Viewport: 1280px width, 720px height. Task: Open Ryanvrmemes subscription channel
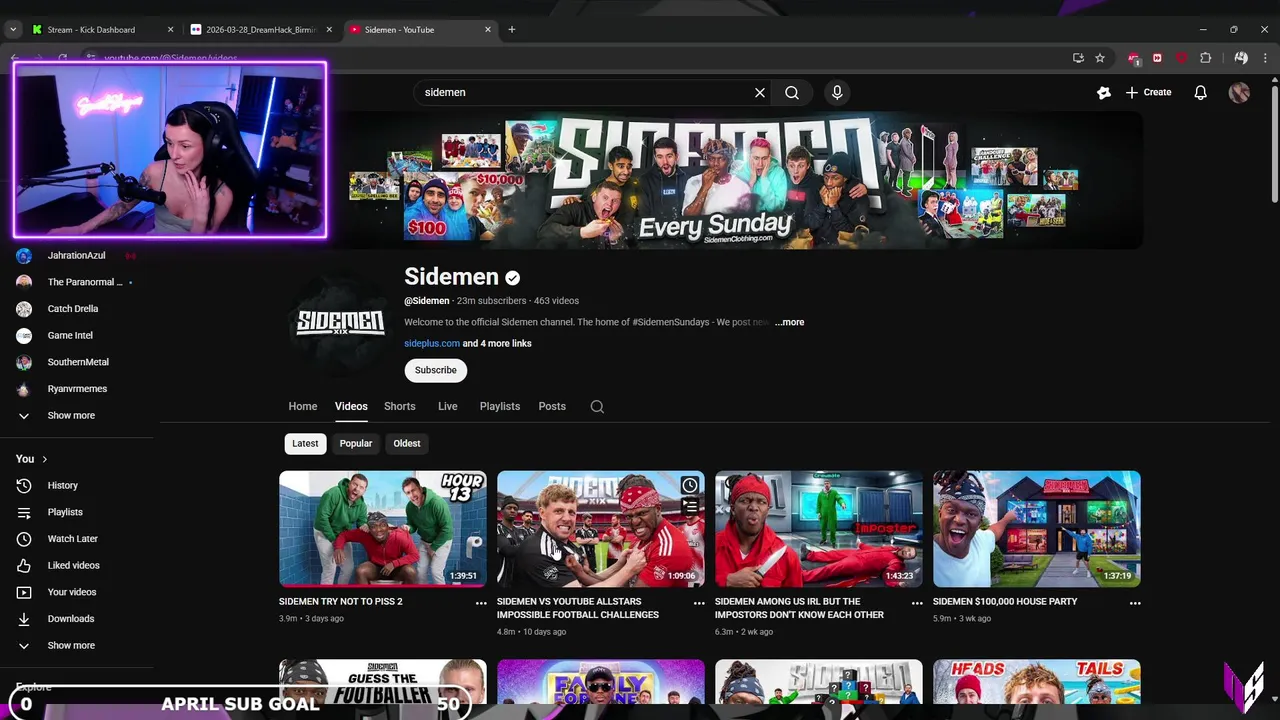pyautogui.click(x=78, y=389)
